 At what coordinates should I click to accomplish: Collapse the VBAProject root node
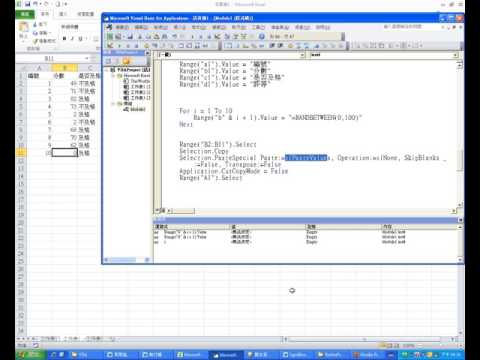pyautogui.click(x=107, y=70)
